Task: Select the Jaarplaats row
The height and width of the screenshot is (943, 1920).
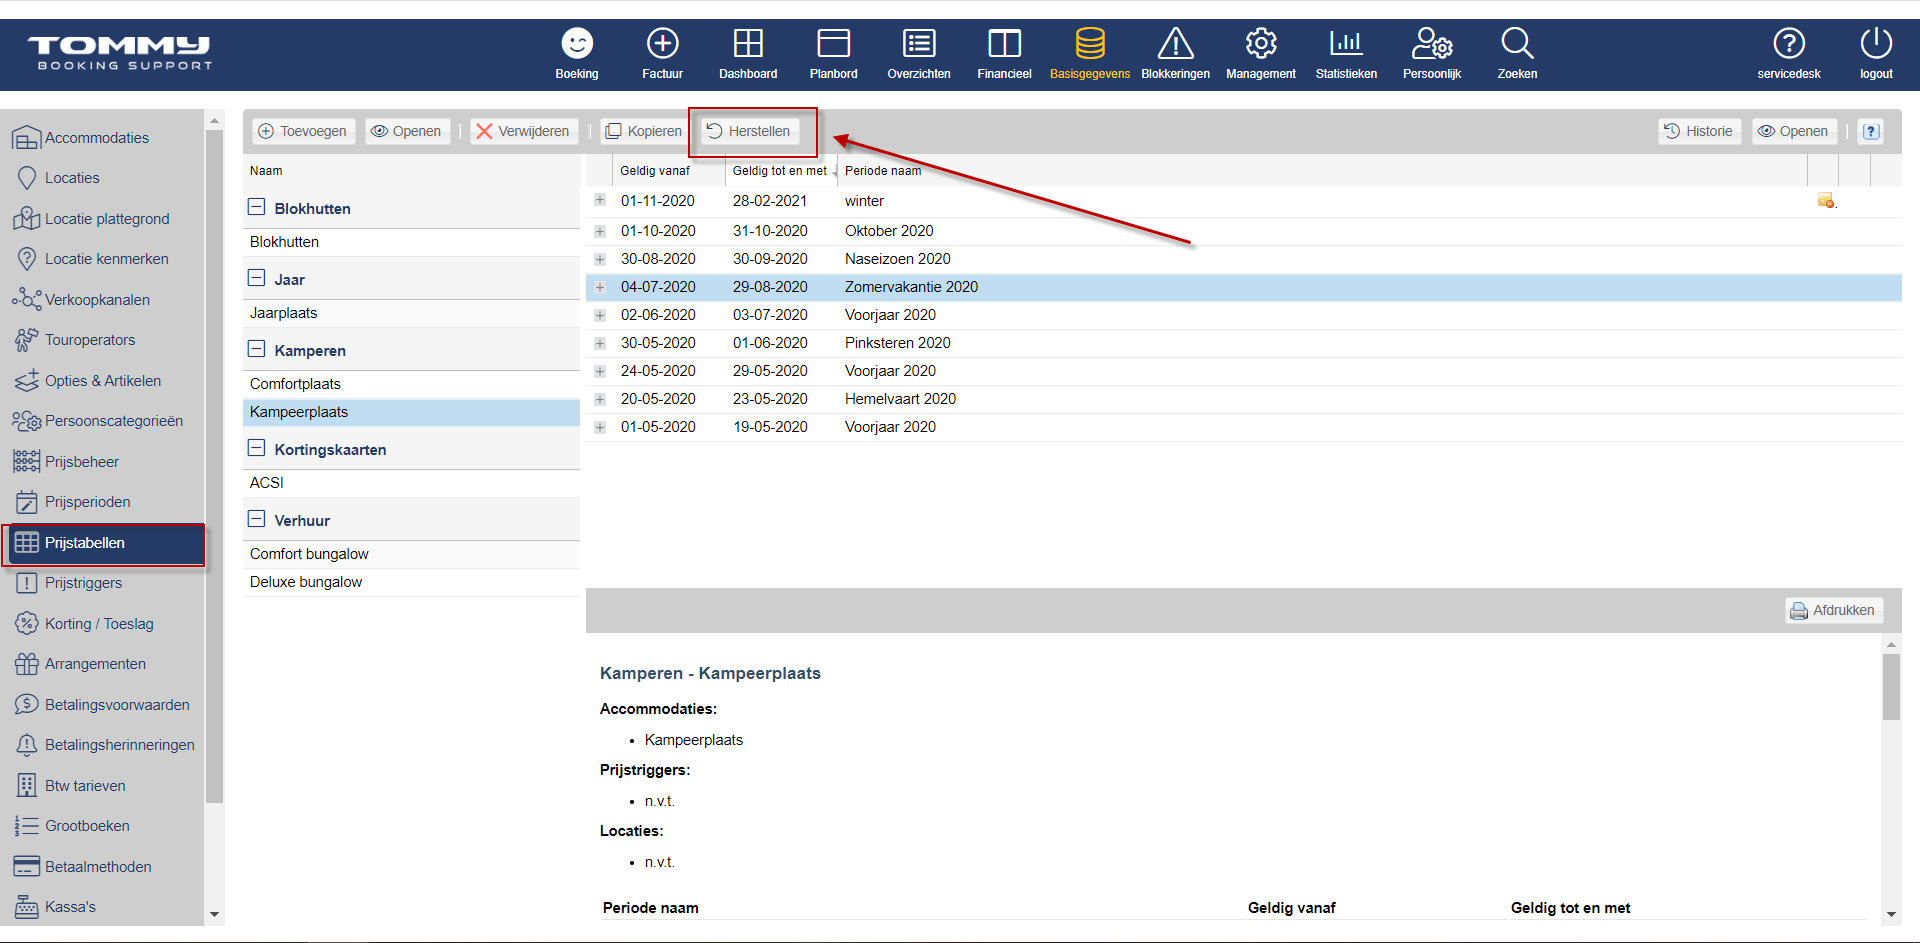Action: pyautogui.click(x=411, y=313)
